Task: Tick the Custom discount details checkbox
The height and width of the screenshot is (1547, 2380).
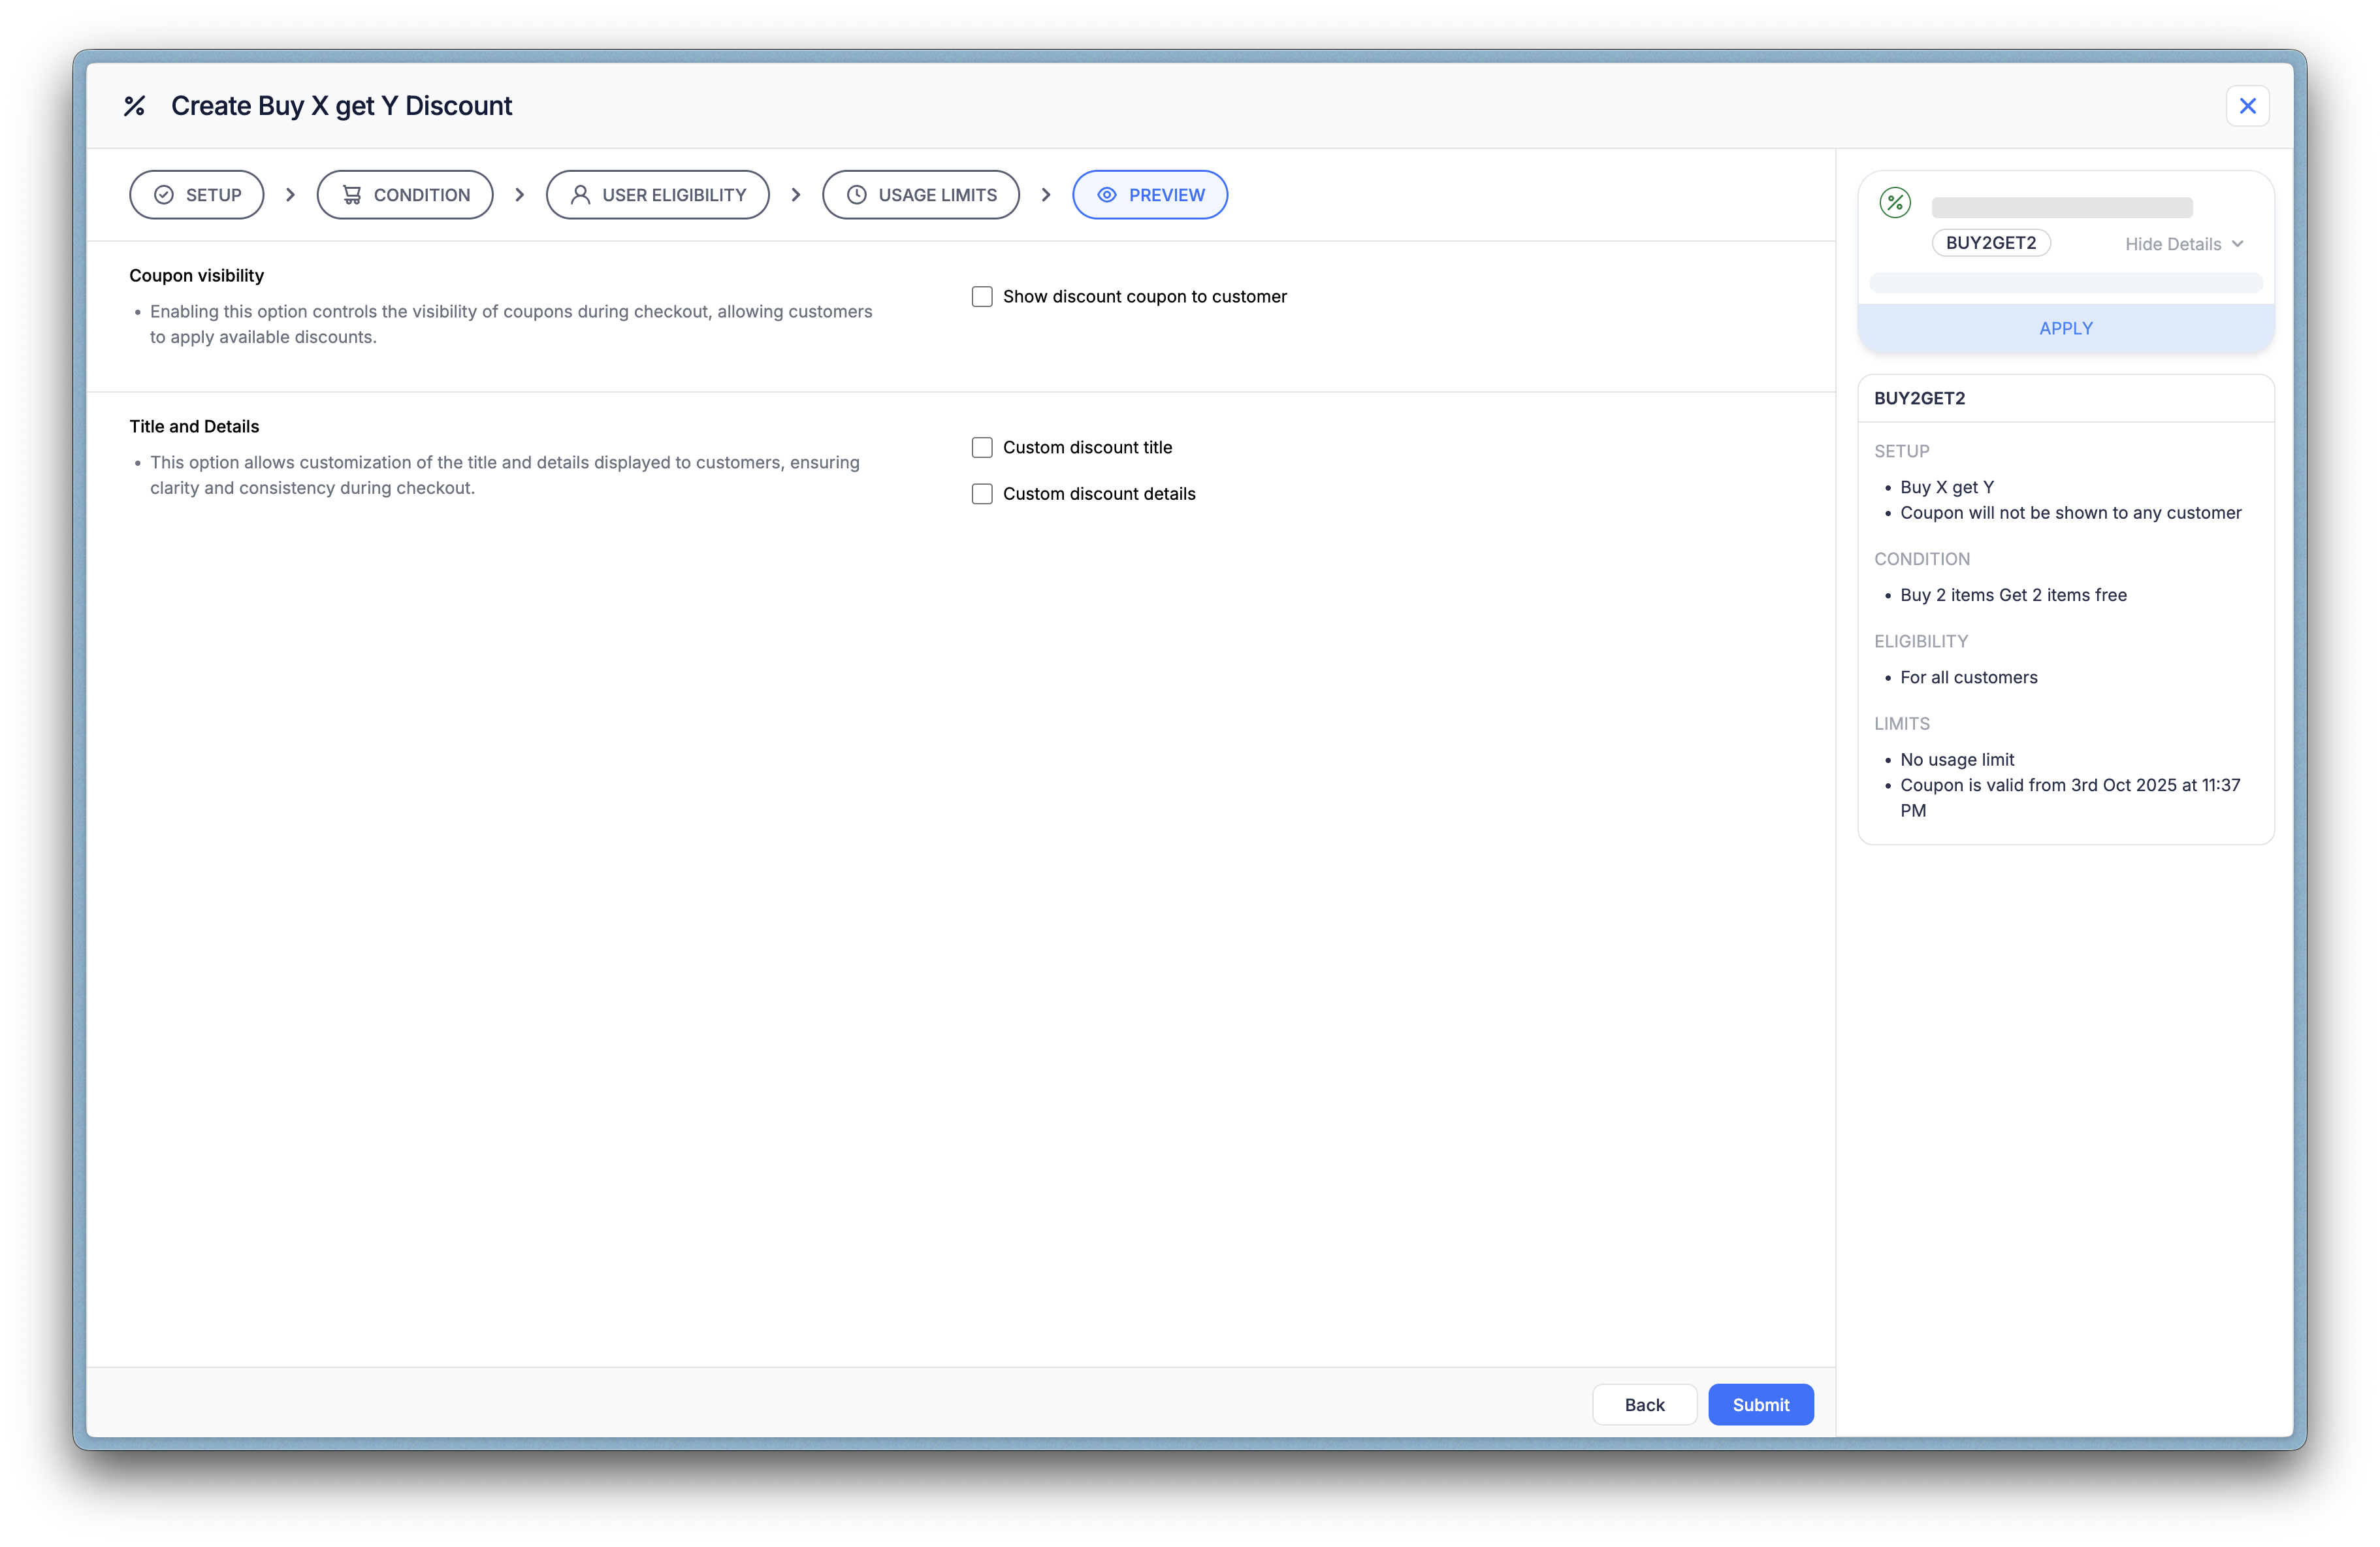Action: pyautogui.click(x=982, y=494)
